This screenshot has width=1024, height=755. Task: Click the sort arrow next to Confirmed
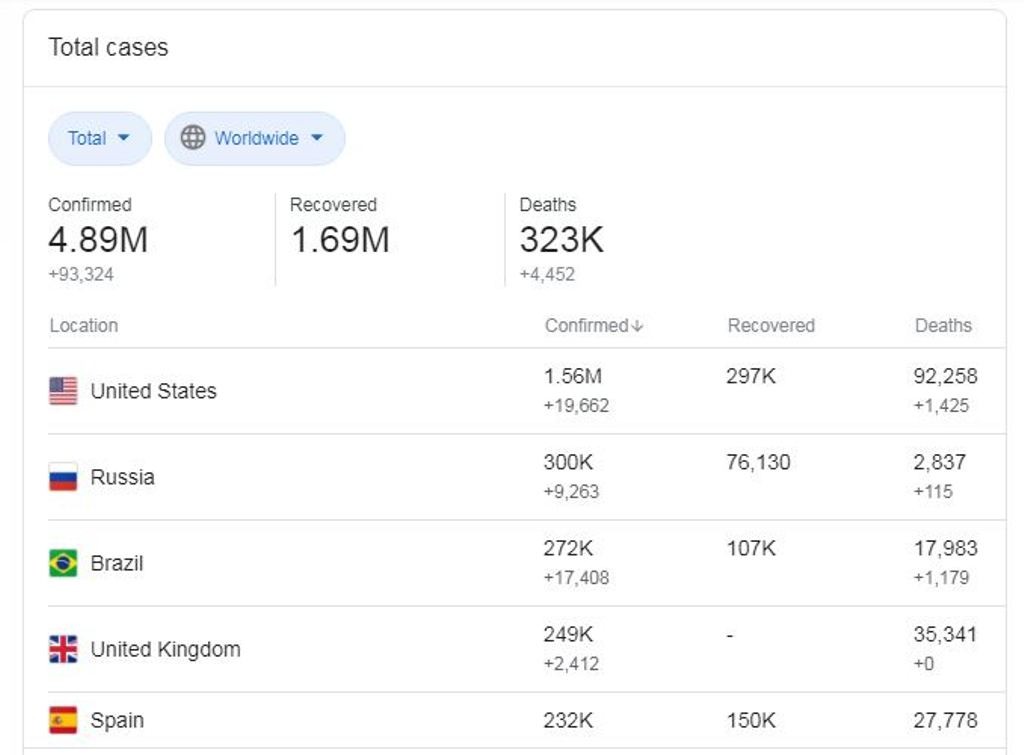coord(637,326)
